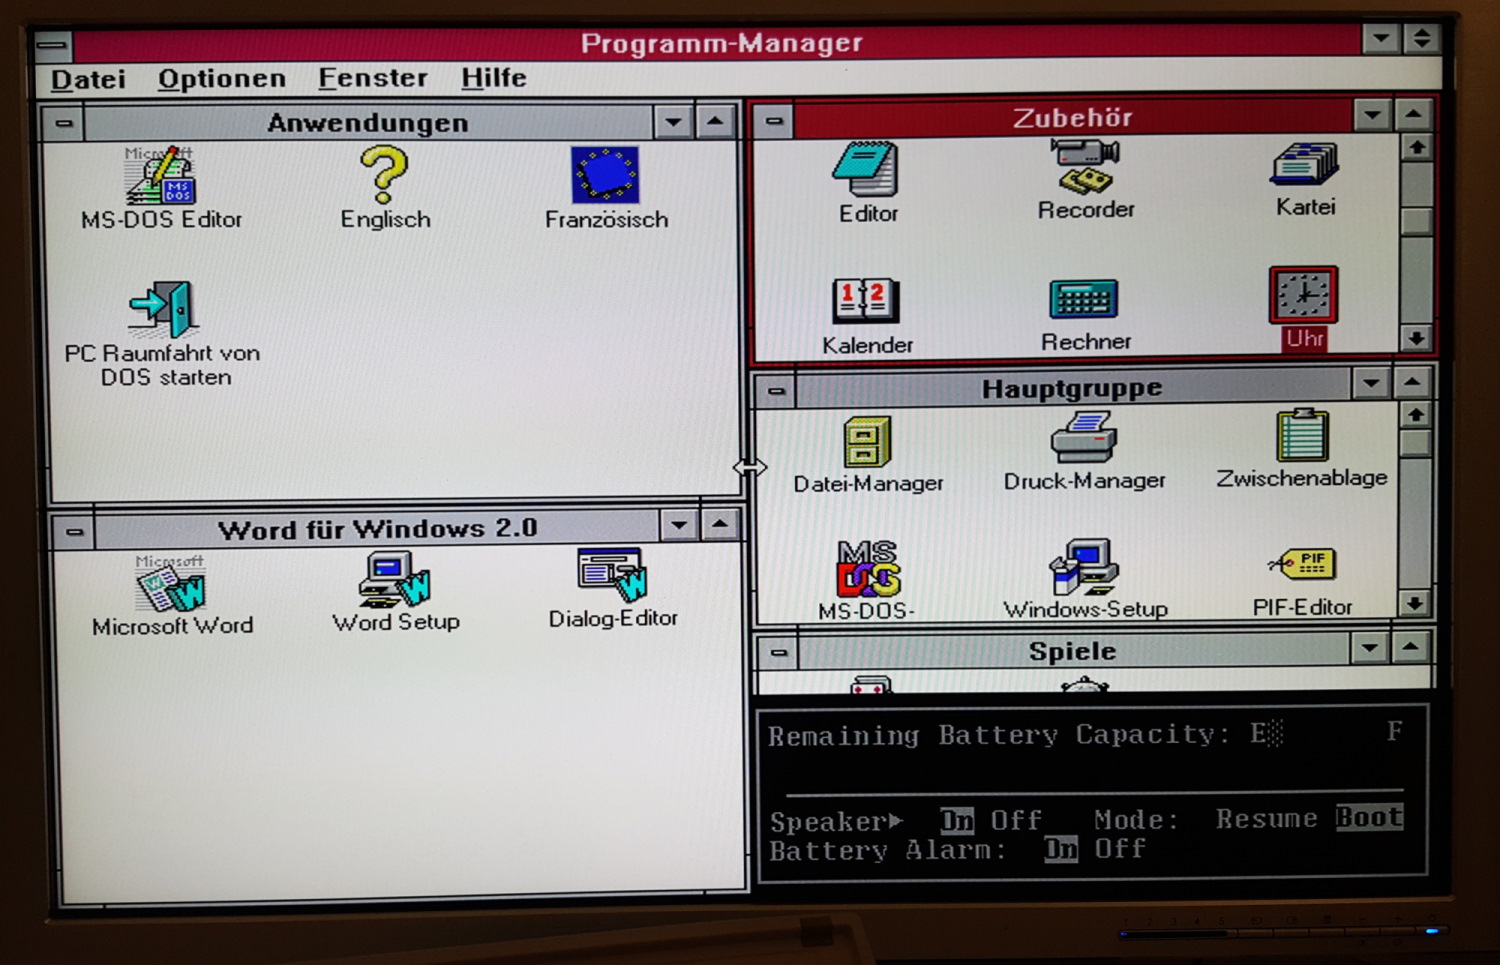Screen dimensions: 1500x965
Task: Click the Hauptgruppe scrollbar thumb
Action: pyautogui.click(x=1414, y=442)
